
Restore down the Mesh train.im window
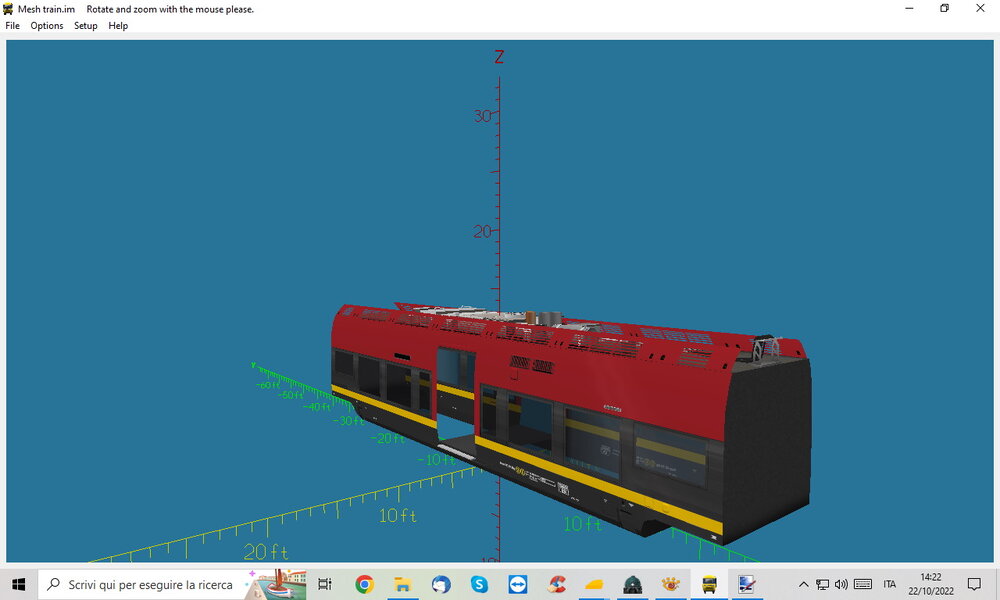(x=945, y=8)
